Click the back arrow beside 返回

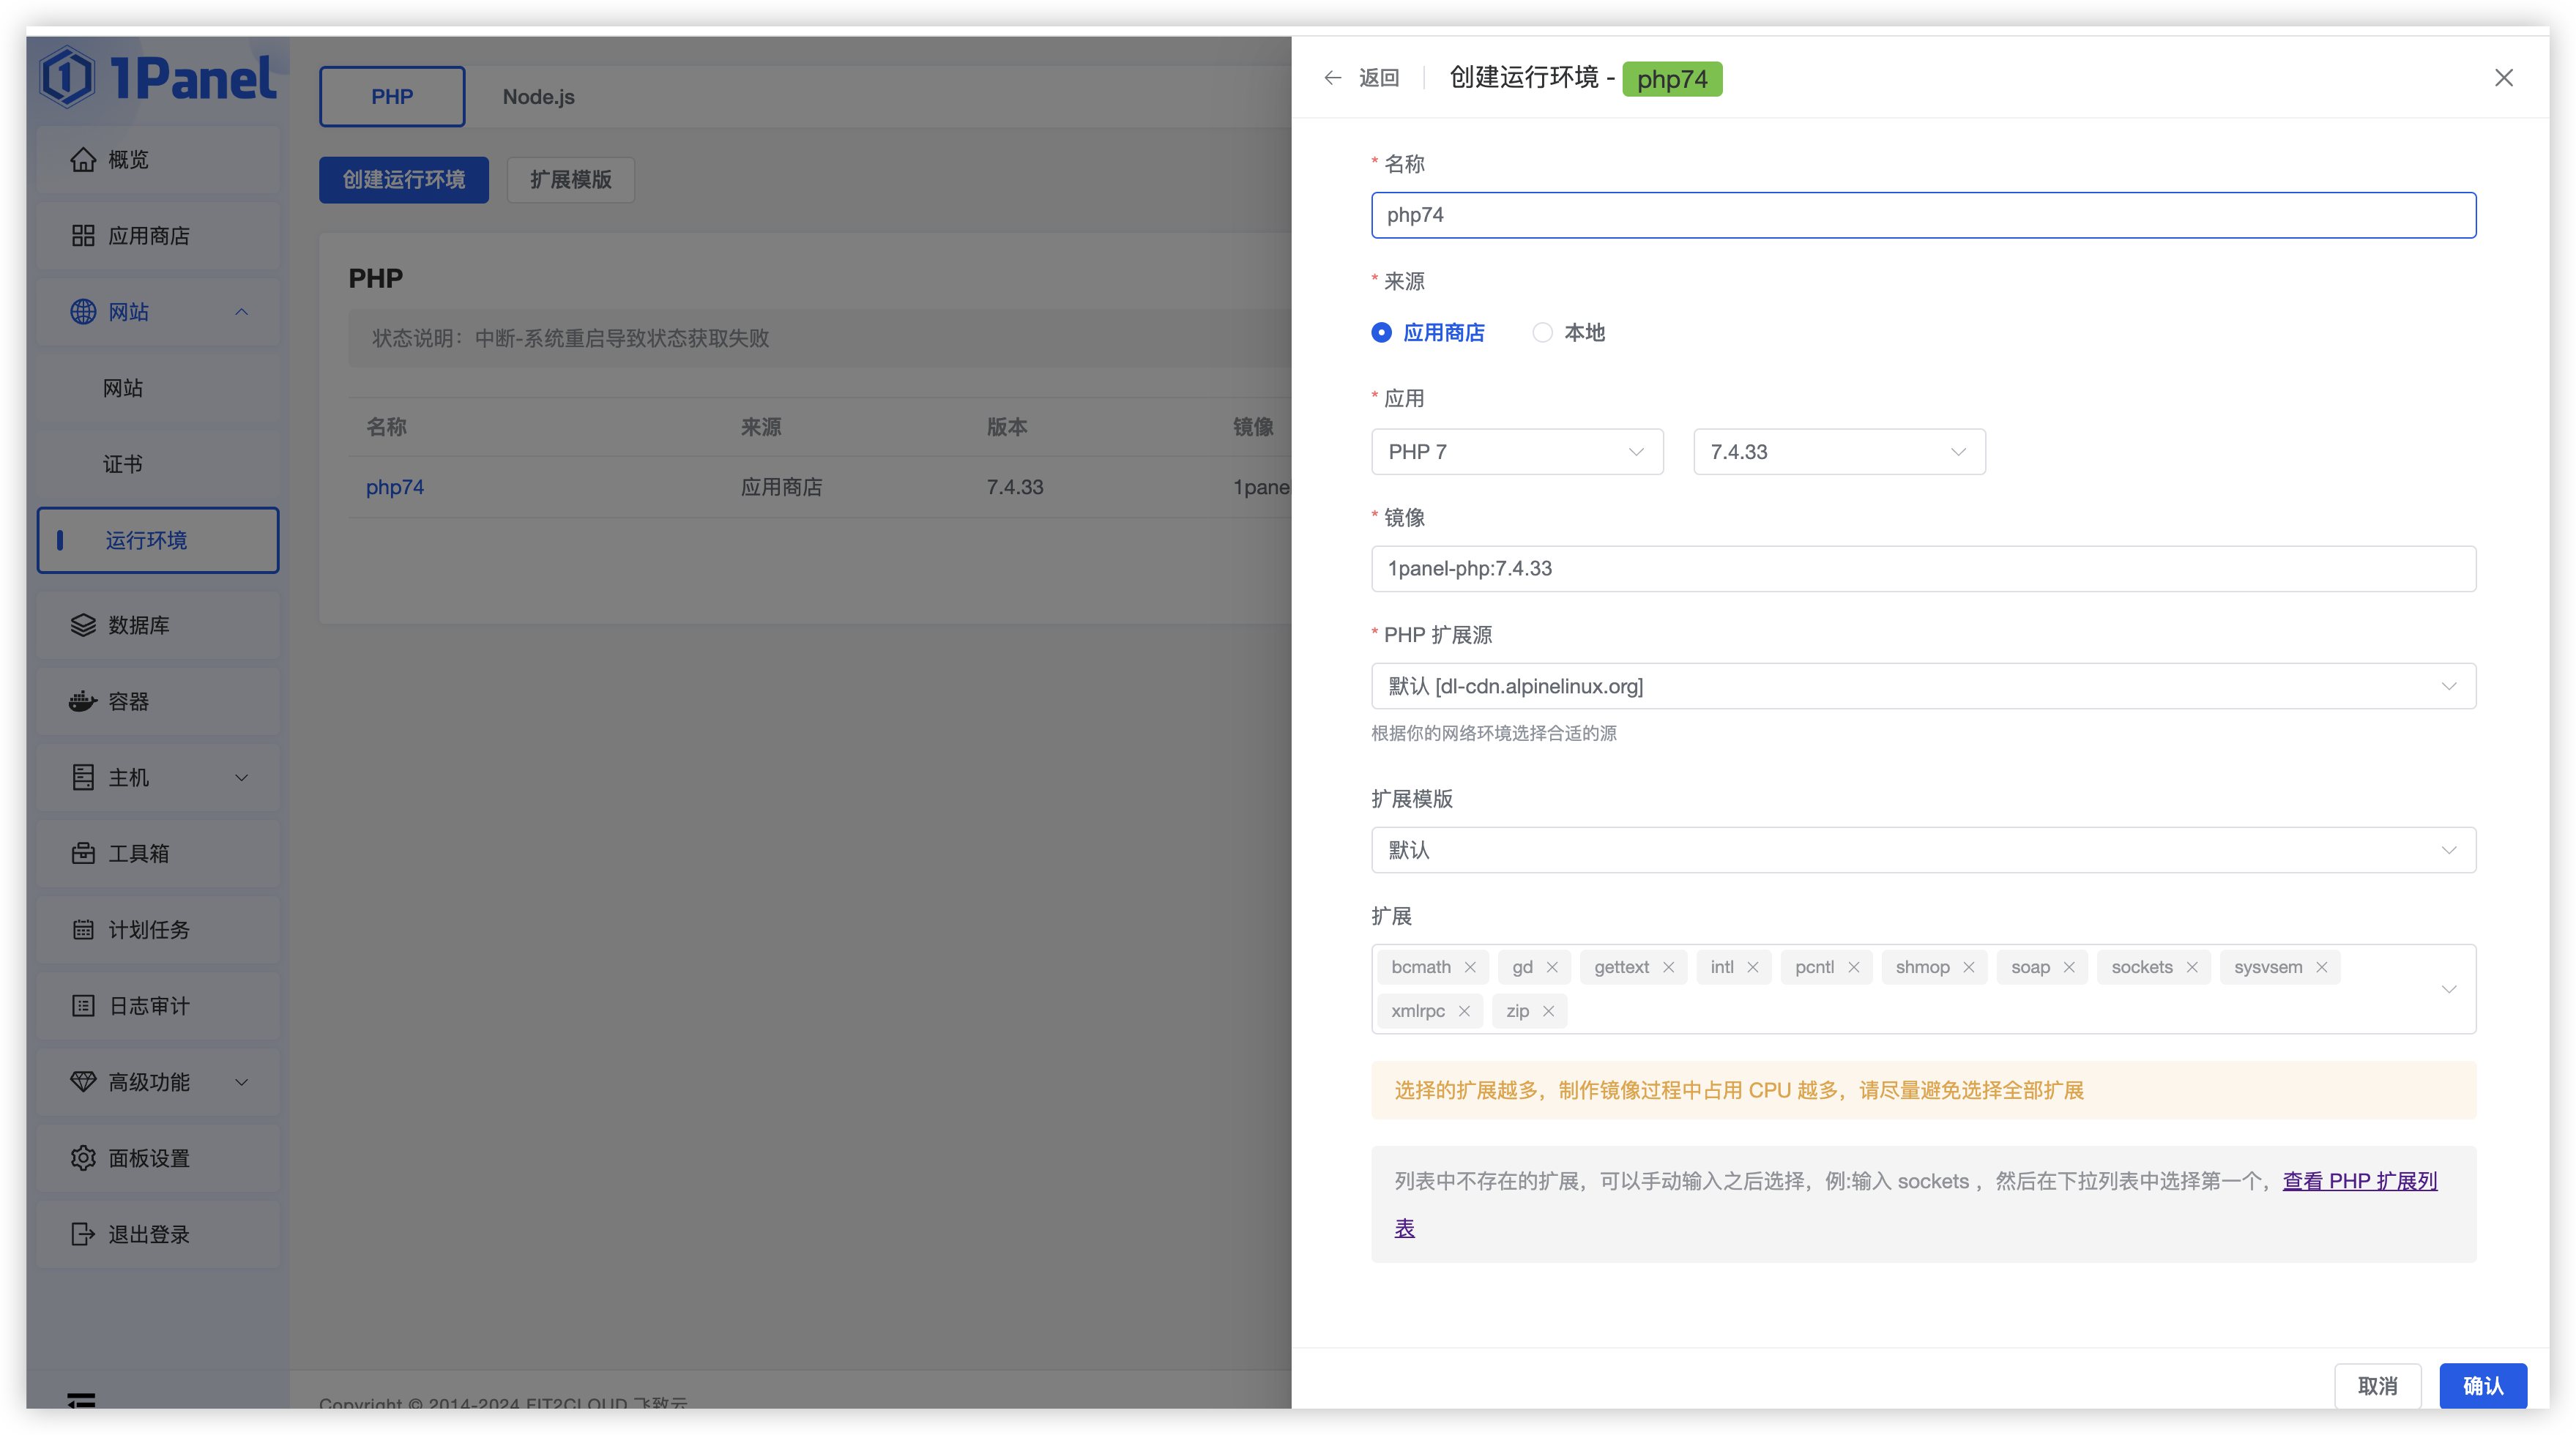[x=1332, y=77]
